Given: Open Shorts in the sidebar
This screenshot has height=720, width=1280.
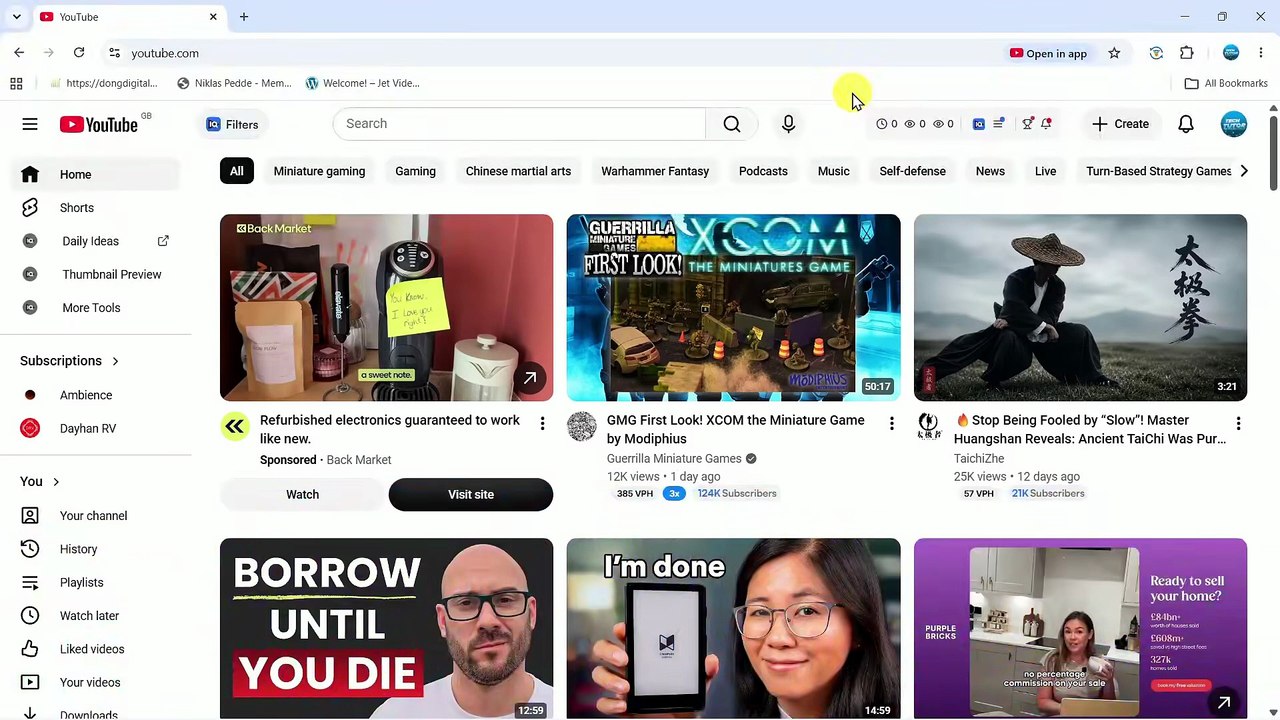Looking at the screenshot, I should (96, 208).
